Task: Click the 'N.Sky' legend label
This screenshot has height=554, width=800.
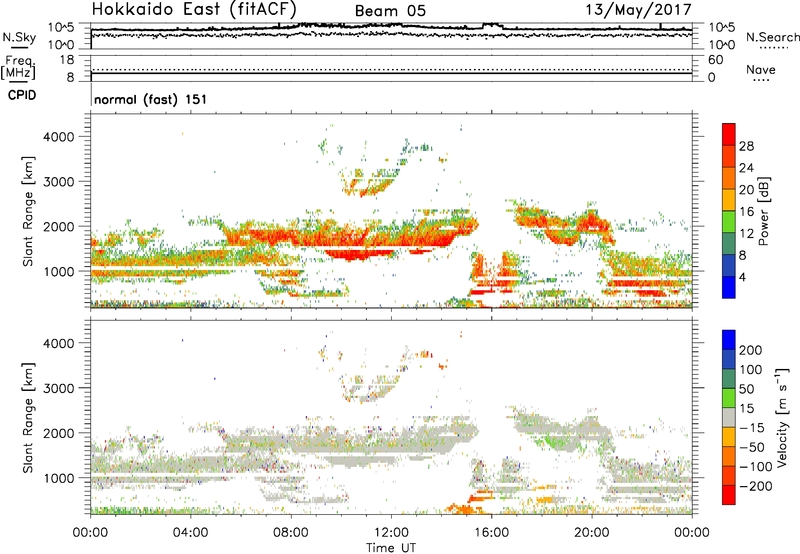Action: point(19,37)
